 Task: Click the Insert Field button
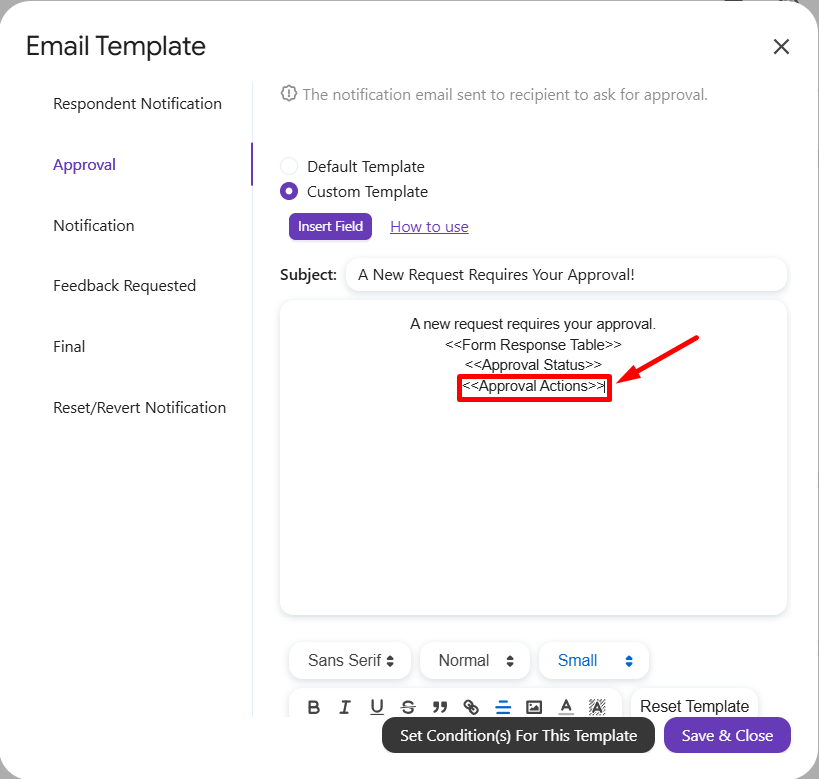330,227
